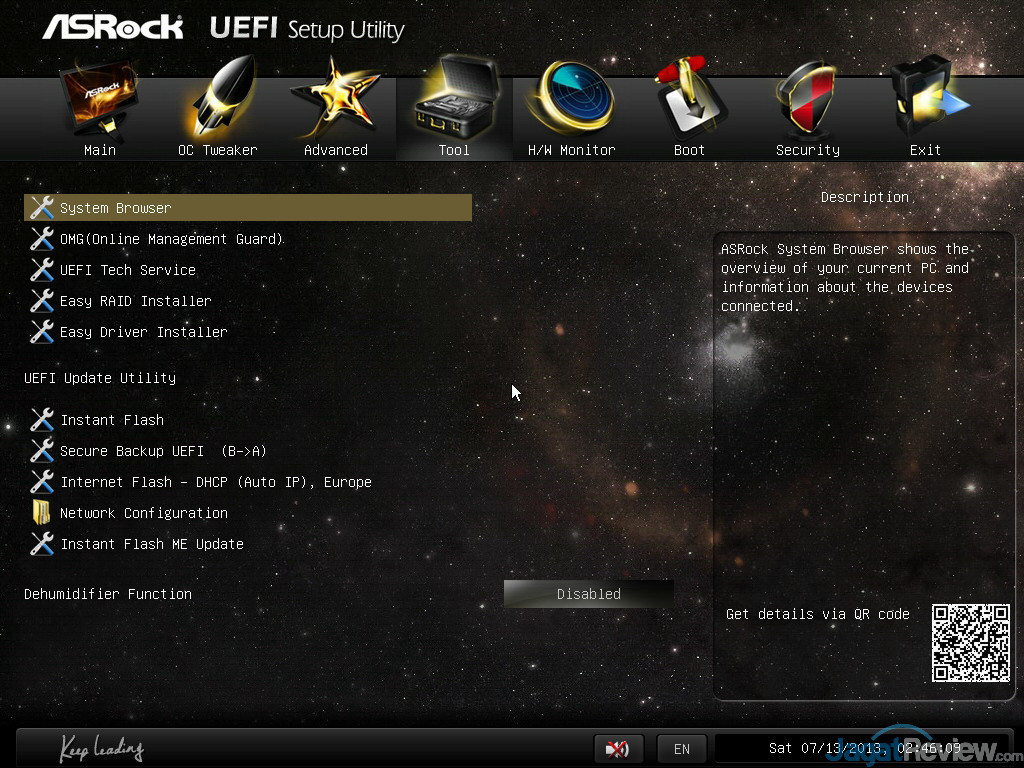Open the Dehumidifier Function Disabled dropdown

(588, 594)
